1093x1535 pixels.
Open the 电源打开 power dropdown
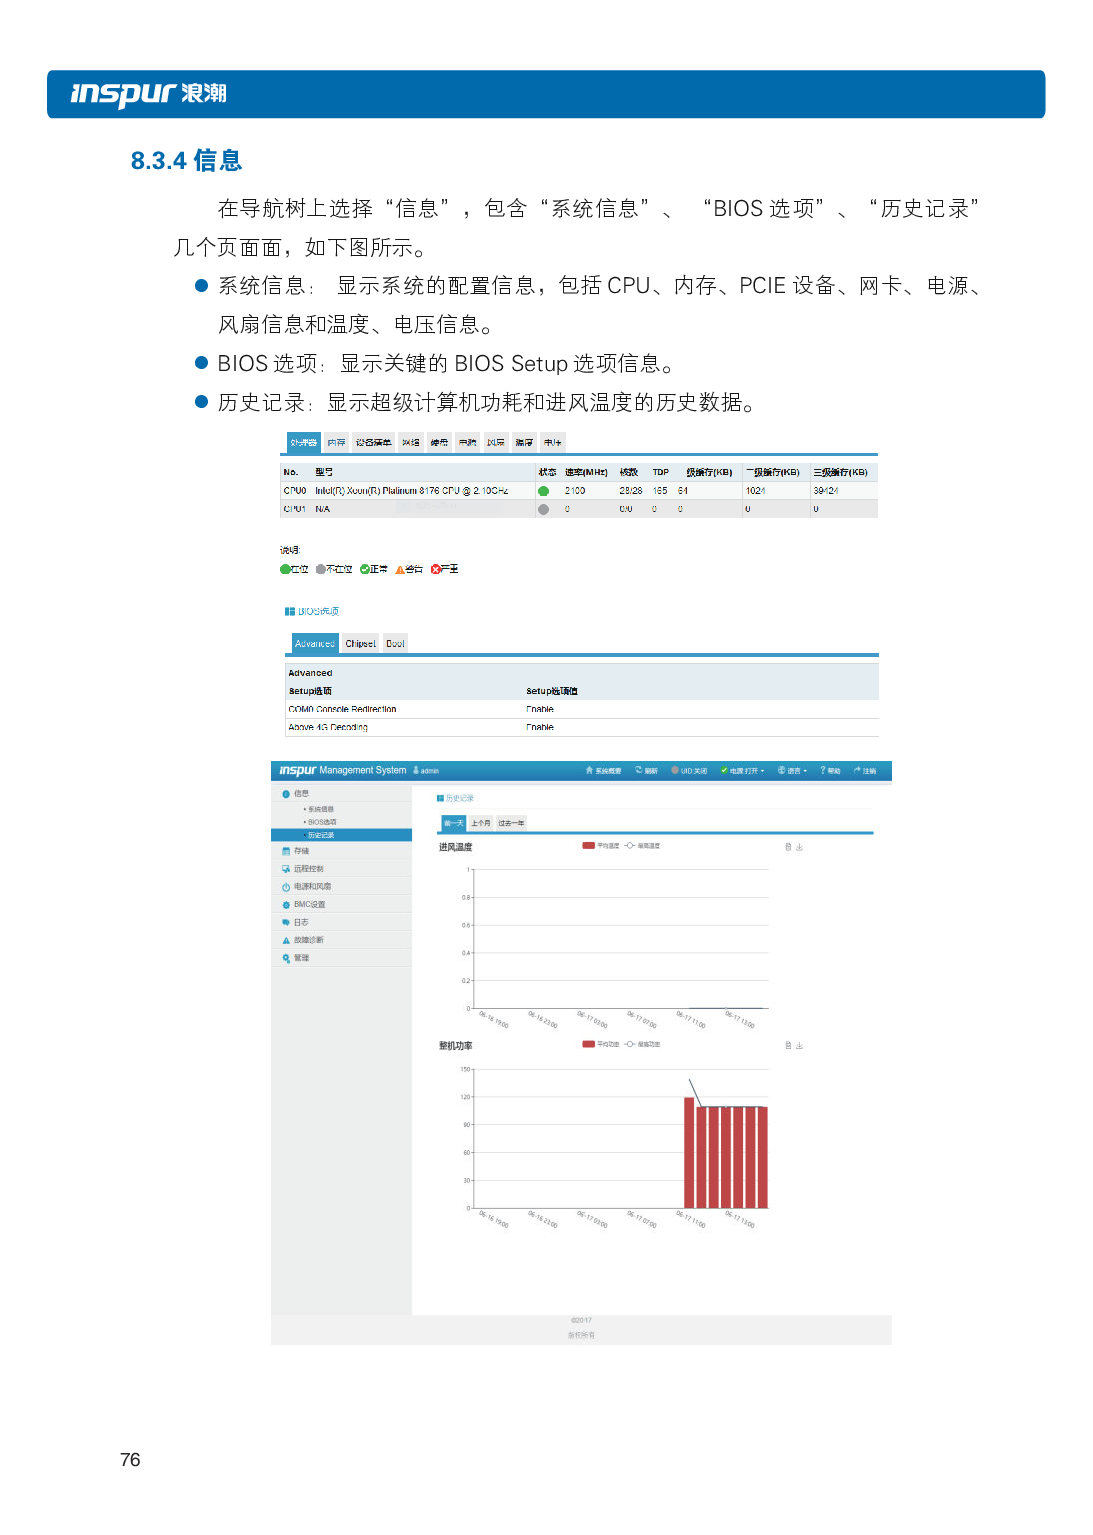click(x=742, y=771)
